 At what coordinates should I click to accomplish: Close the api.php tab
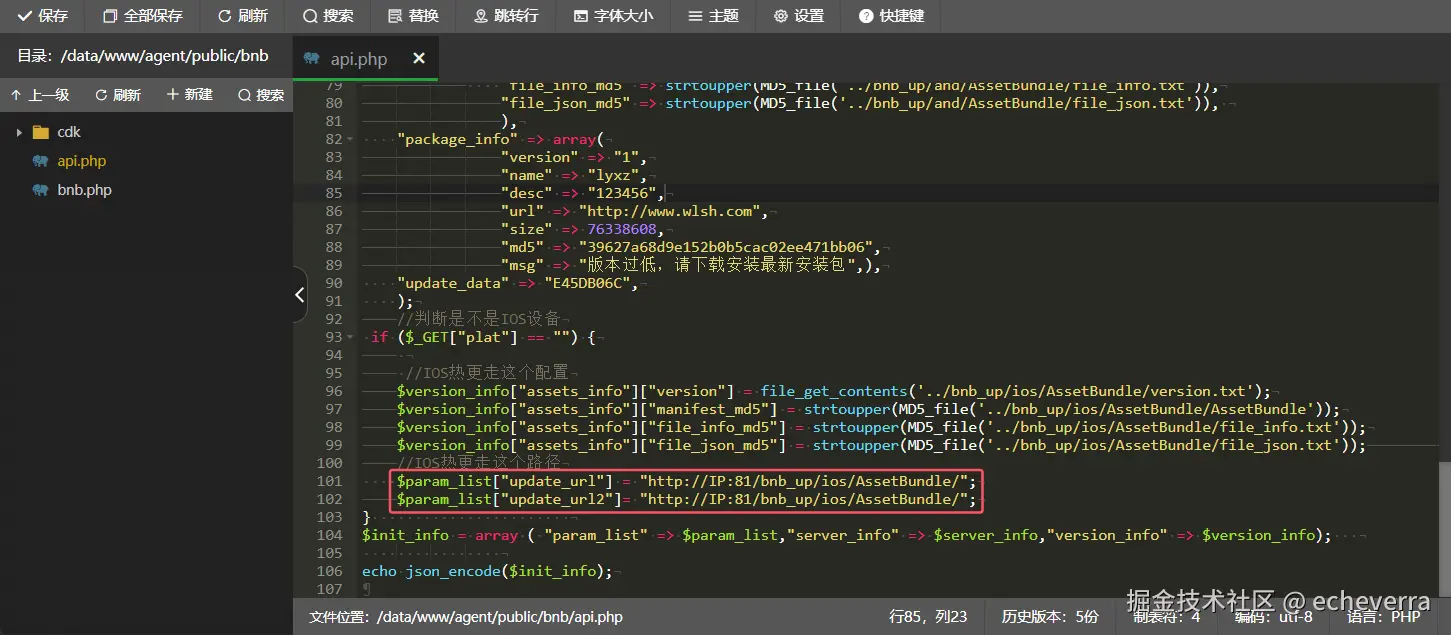pyautogui.click(x=419, y=59)
